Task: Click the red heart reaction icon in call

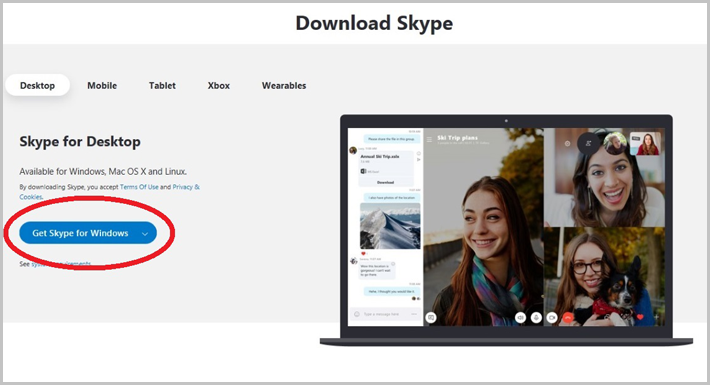Action: tap(640, 318)
